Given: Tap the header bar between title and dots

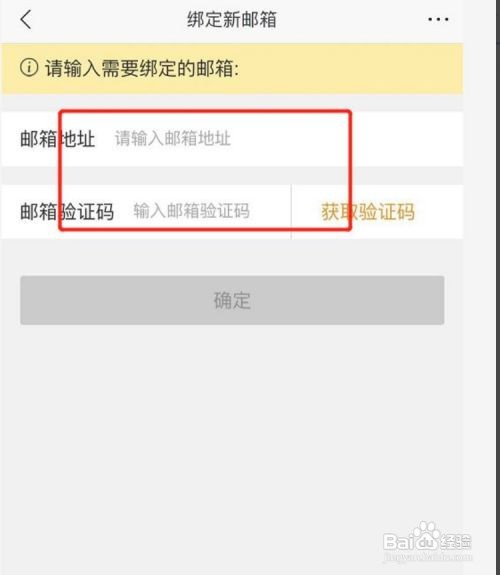Looking at the screenshot, I should pyautogui.click(x=351, y=19).
